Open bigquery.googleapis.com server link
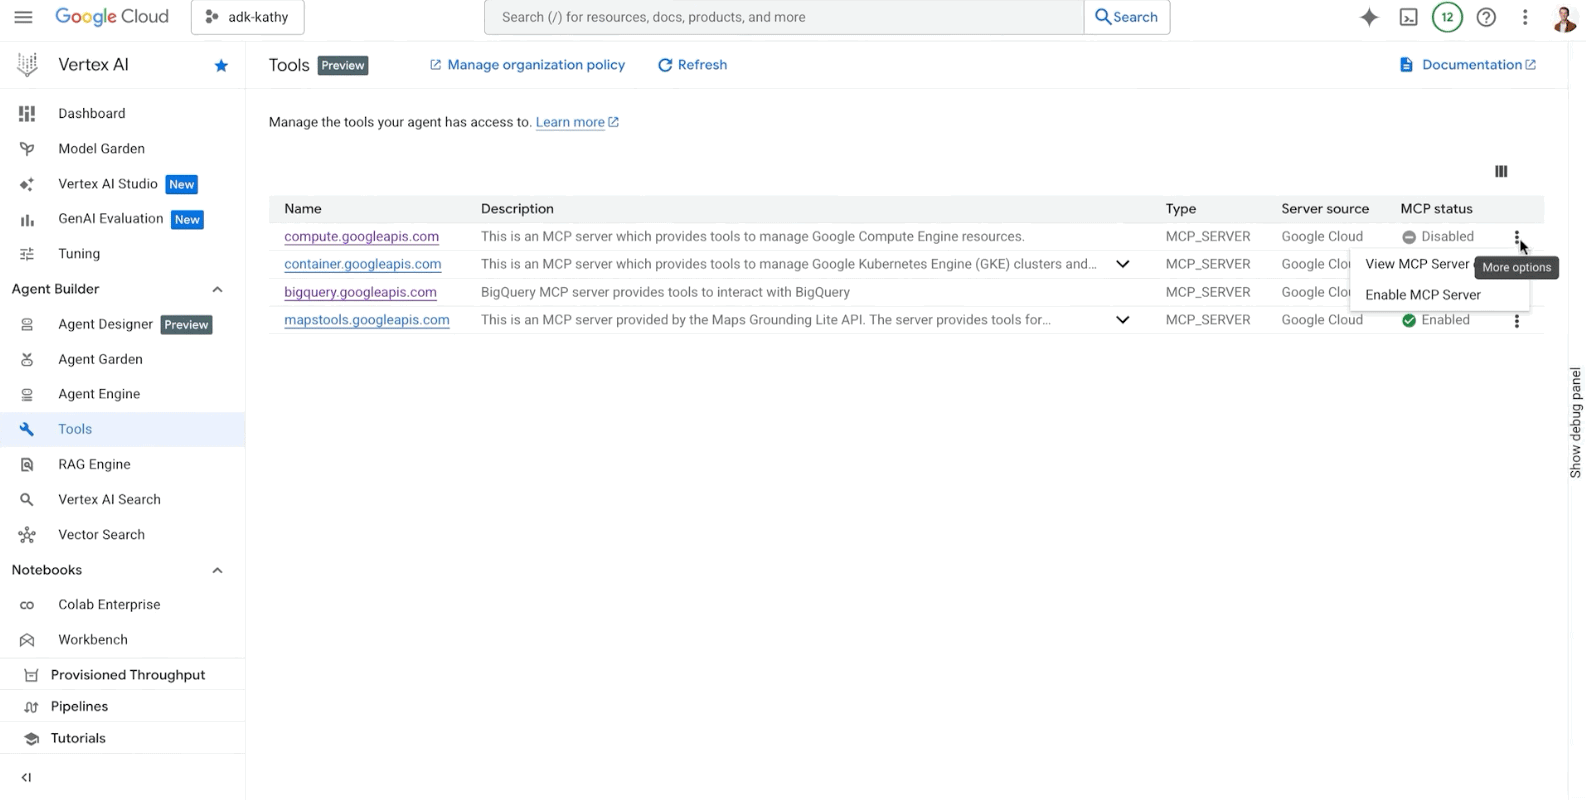1586x800 pixels. click(x=360, y=292)
